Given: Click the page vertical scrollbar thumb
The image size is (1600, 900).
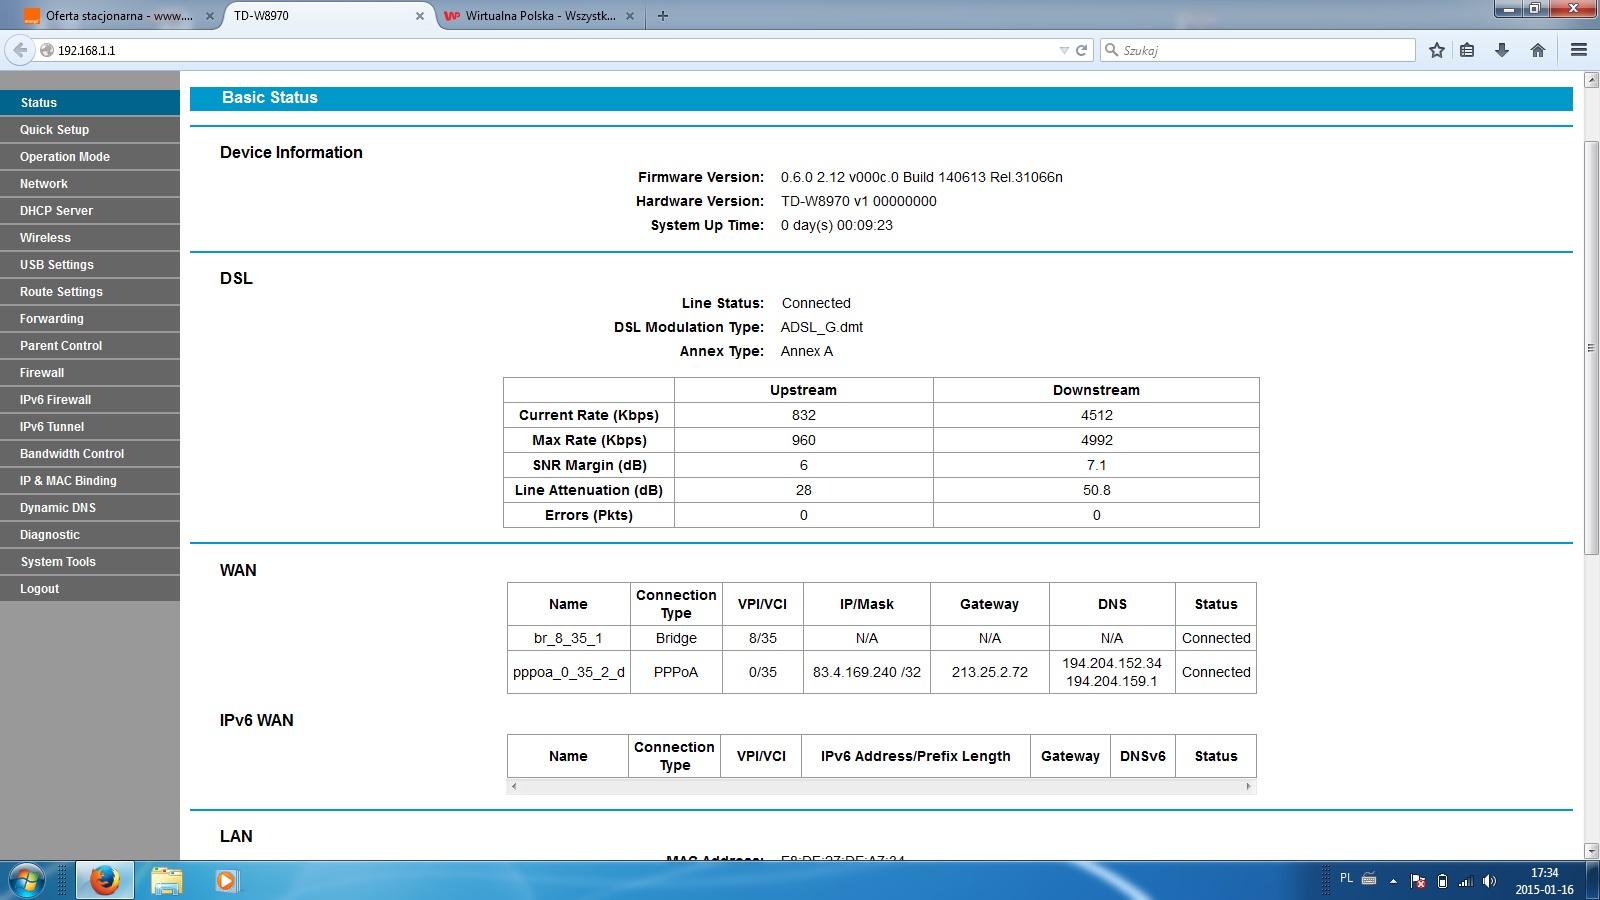Looking at the screenshot, I should click(x=1592, y=348).
